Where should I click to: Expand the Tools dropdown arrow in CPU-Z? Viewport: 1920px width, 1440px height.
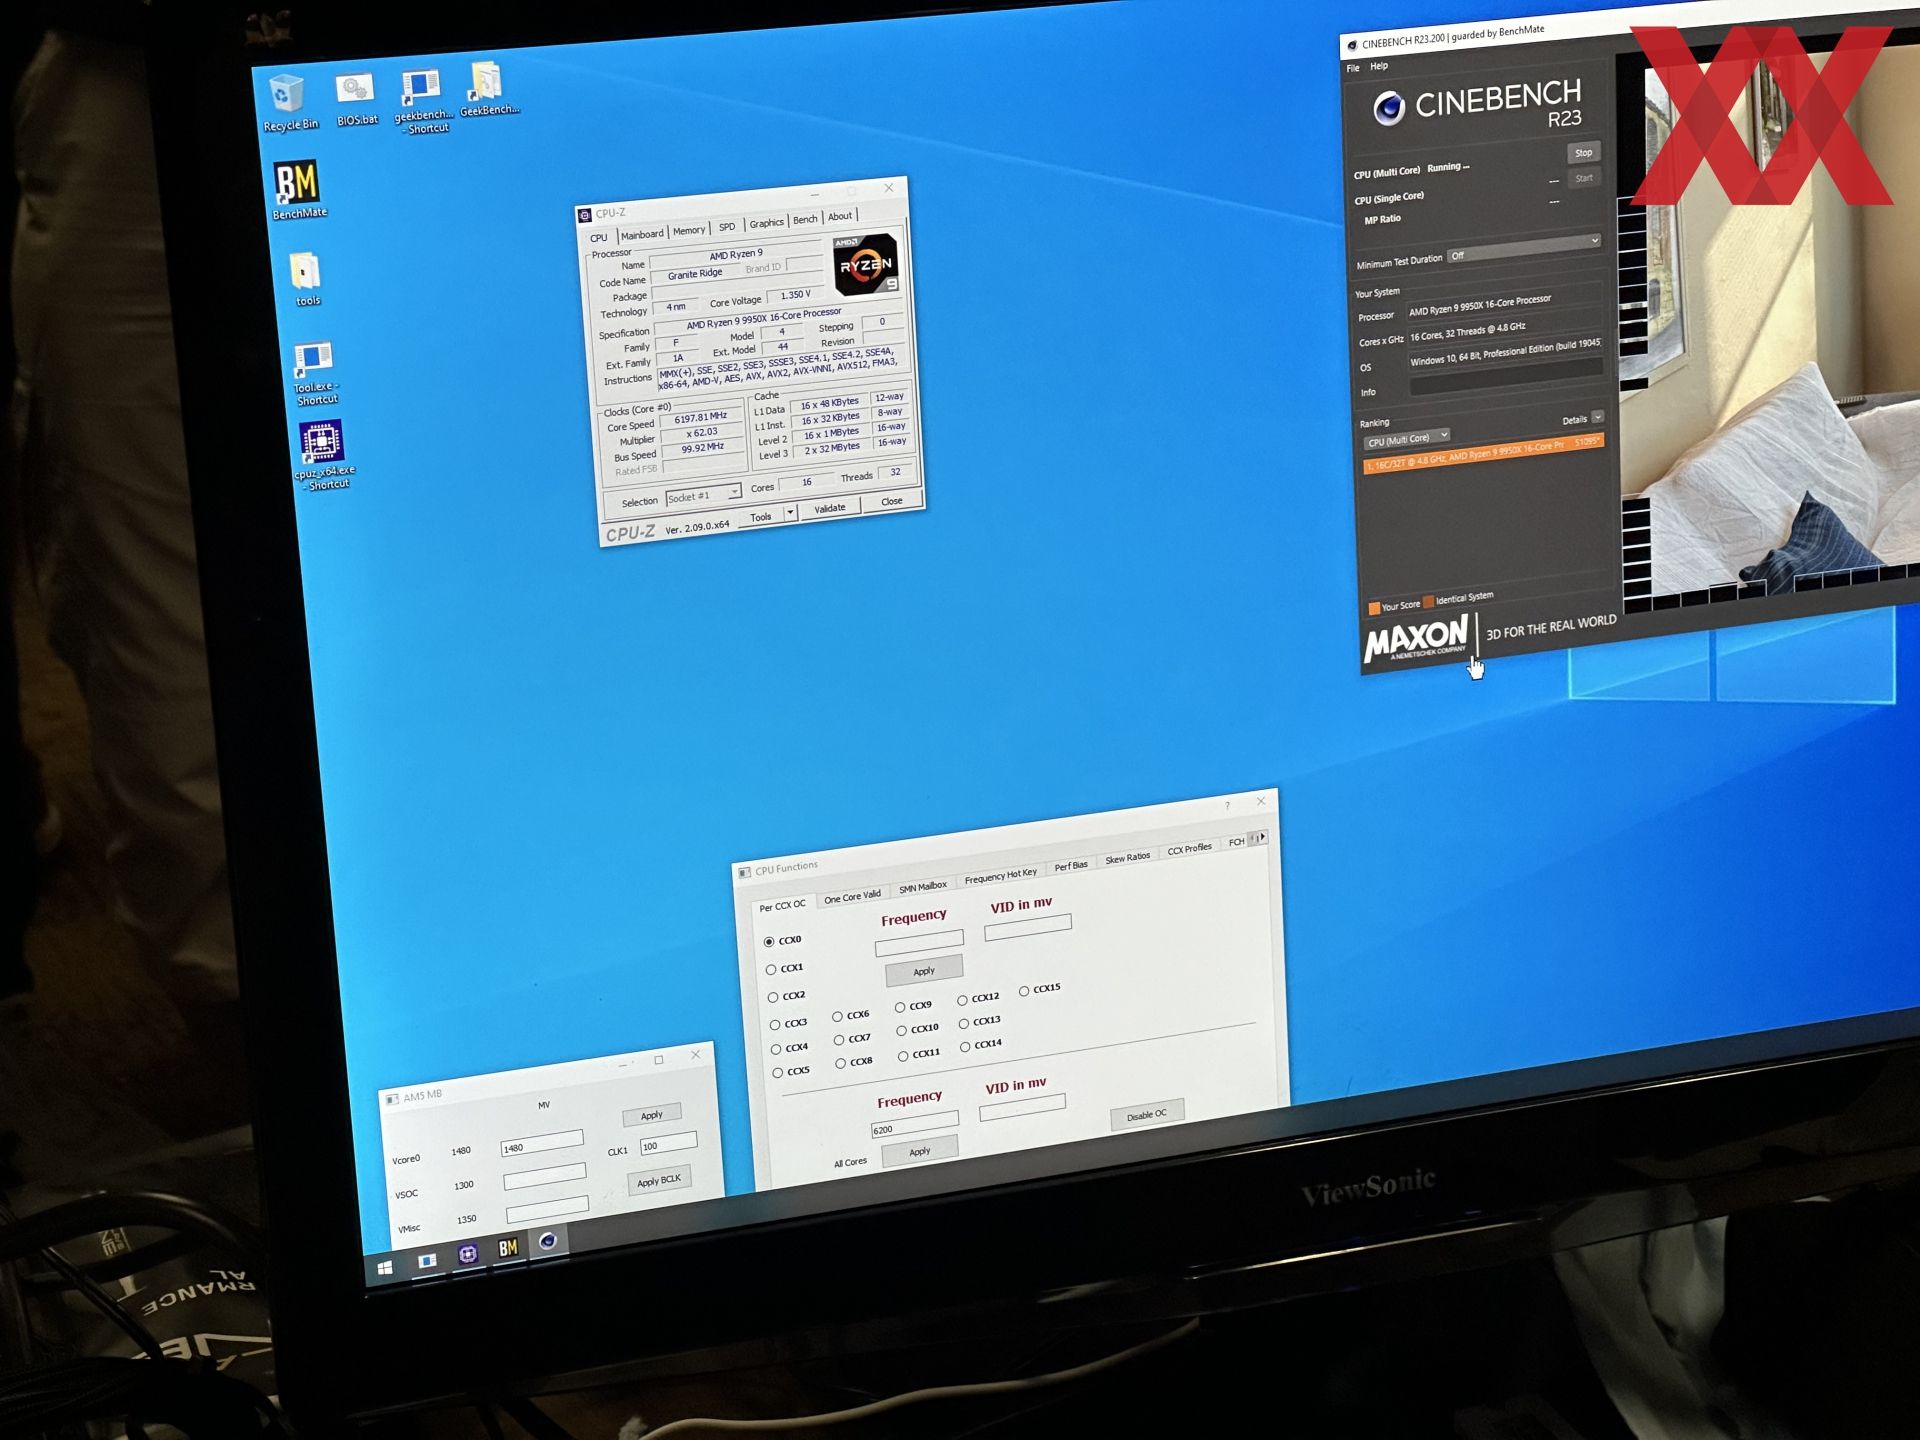click(790, 513)
